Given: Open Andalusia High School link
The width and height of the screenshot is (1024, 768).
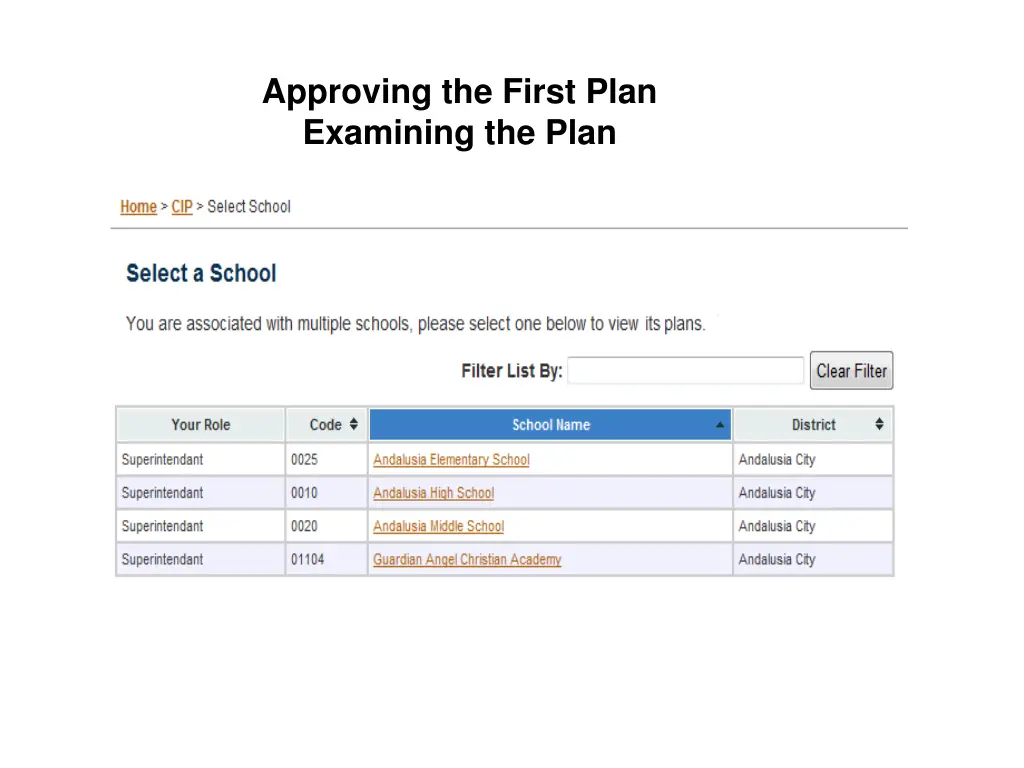Looking at the screenshot, I should pos(434,493).
